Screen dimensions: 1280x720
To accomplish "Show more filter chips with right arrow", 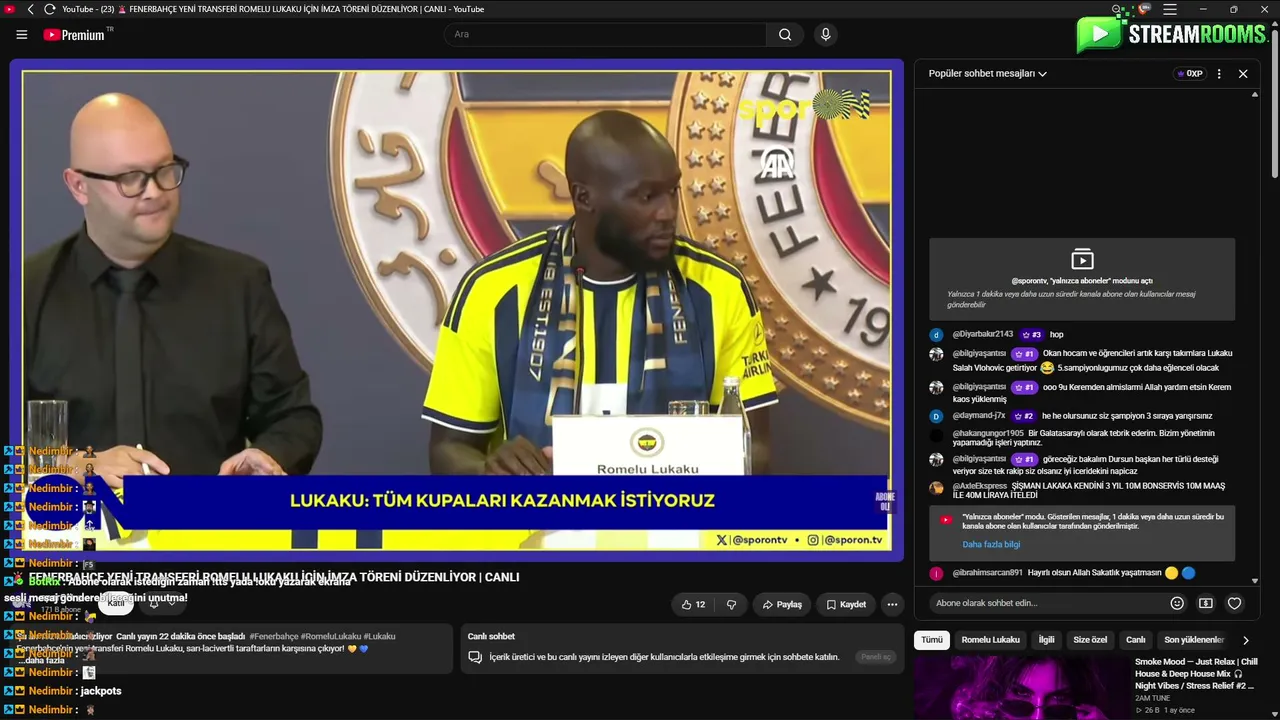I will click(1245, 640).
